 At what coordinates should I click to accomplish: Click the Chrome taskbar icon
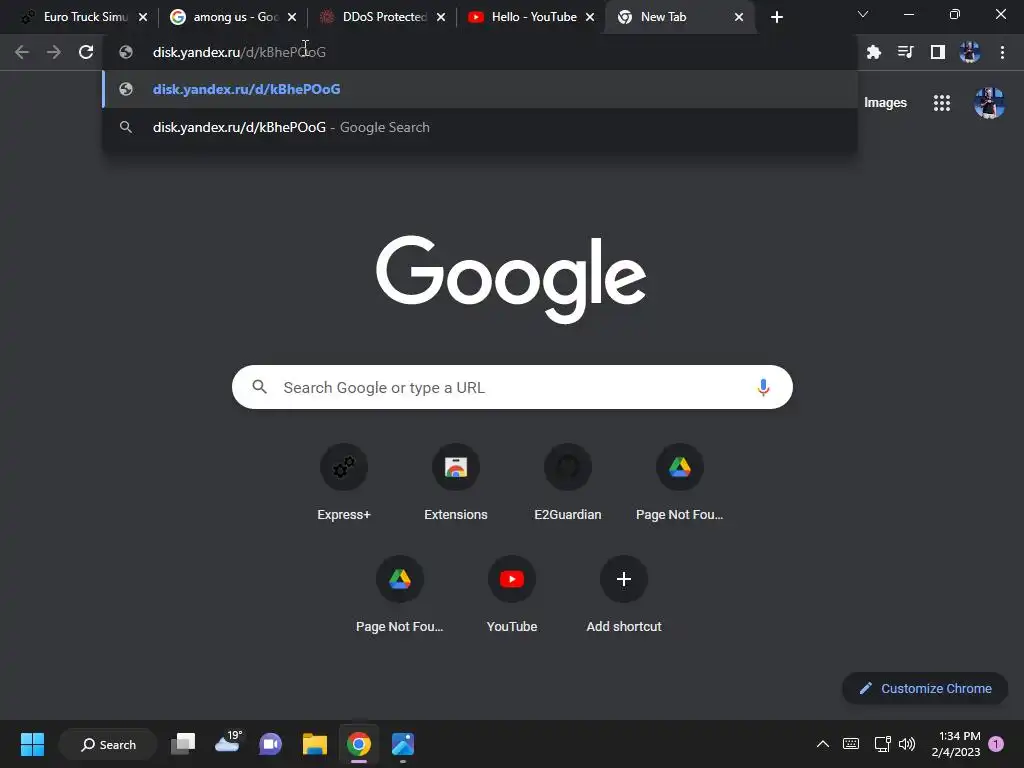(359, 744)
